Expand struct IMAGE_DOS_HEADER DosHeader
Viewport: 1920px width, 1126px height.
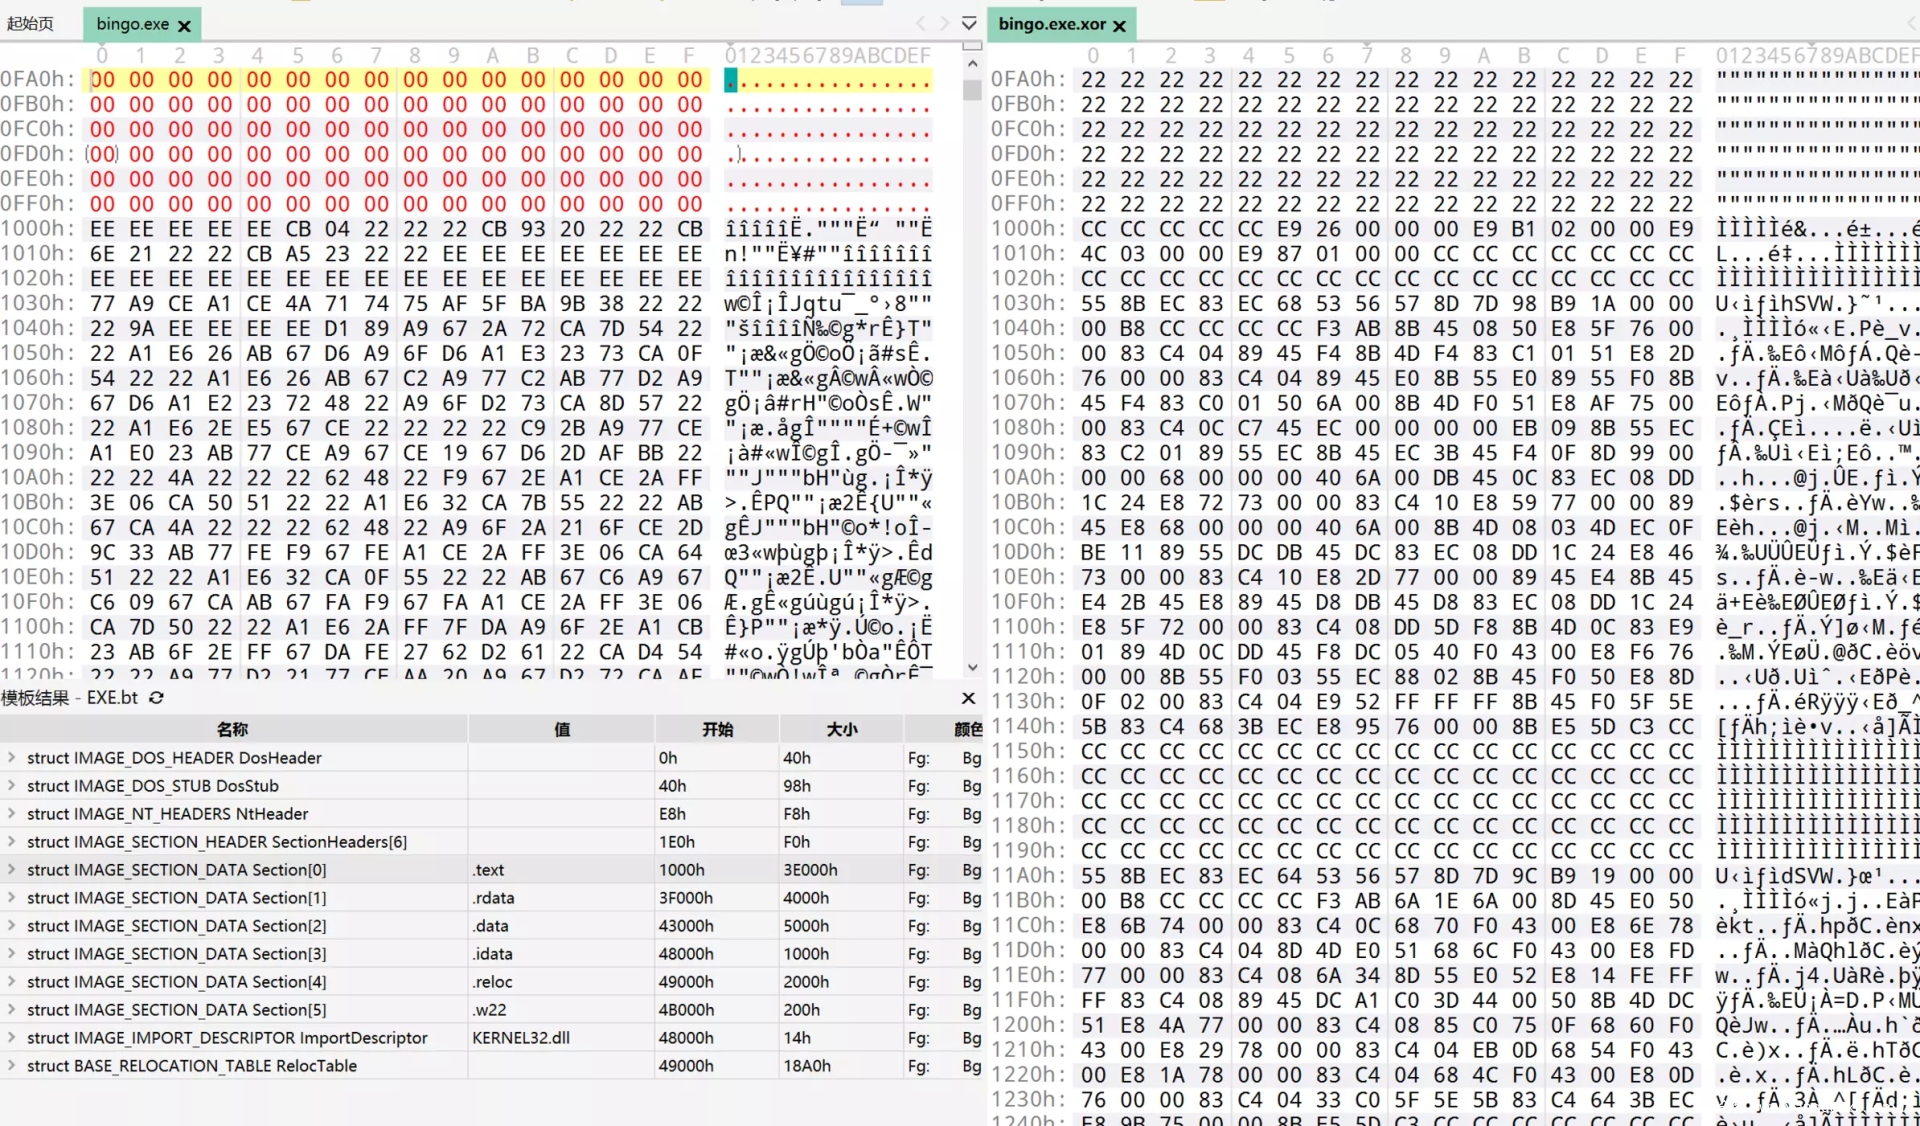point(12,758)
